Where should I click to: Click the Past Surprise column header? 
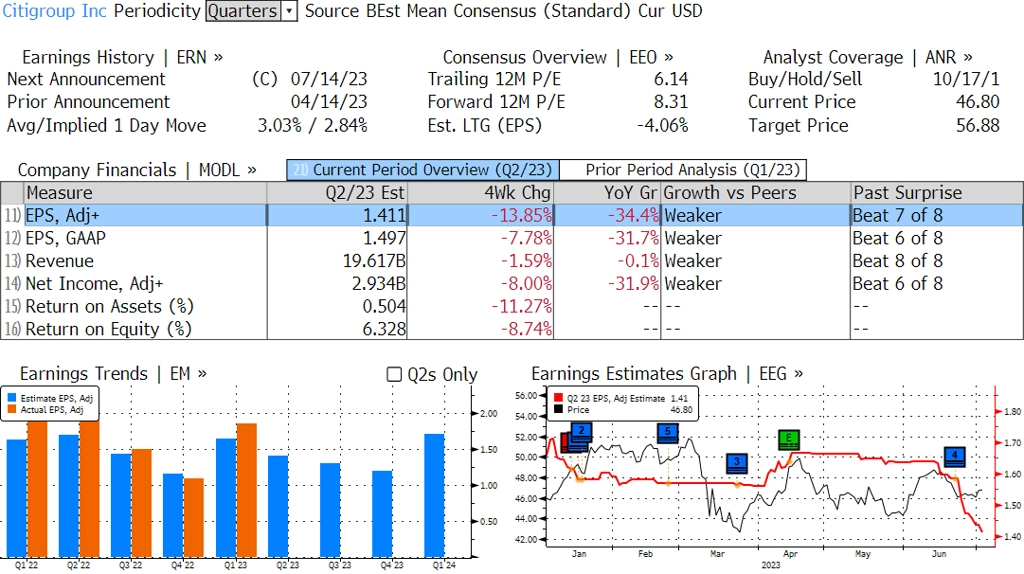(x=937, y=193)
